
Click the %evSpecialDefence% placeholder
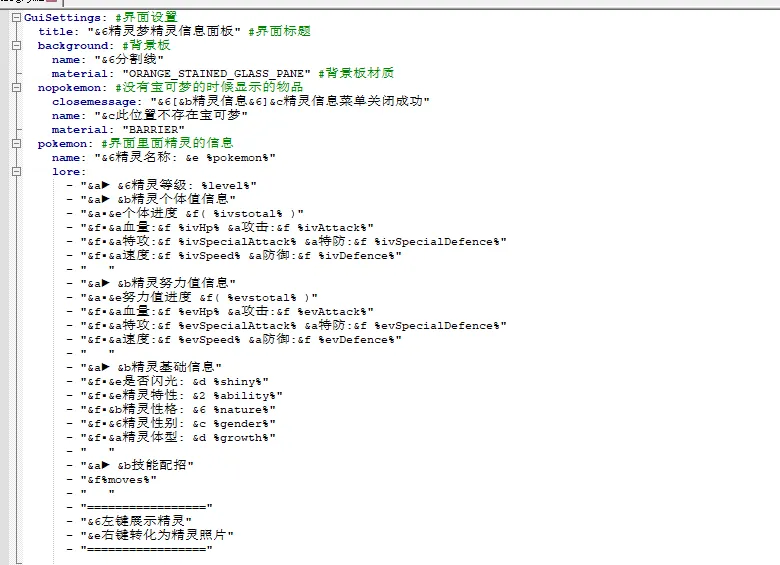437,326
